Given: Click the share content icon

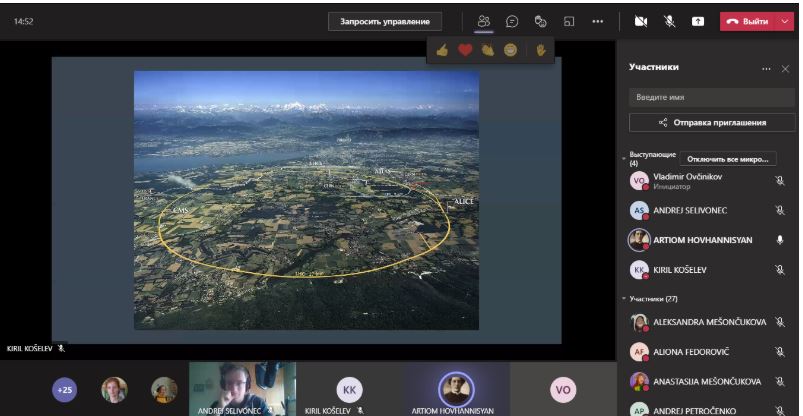Looking at the screenshot, I should pos(698,22).
